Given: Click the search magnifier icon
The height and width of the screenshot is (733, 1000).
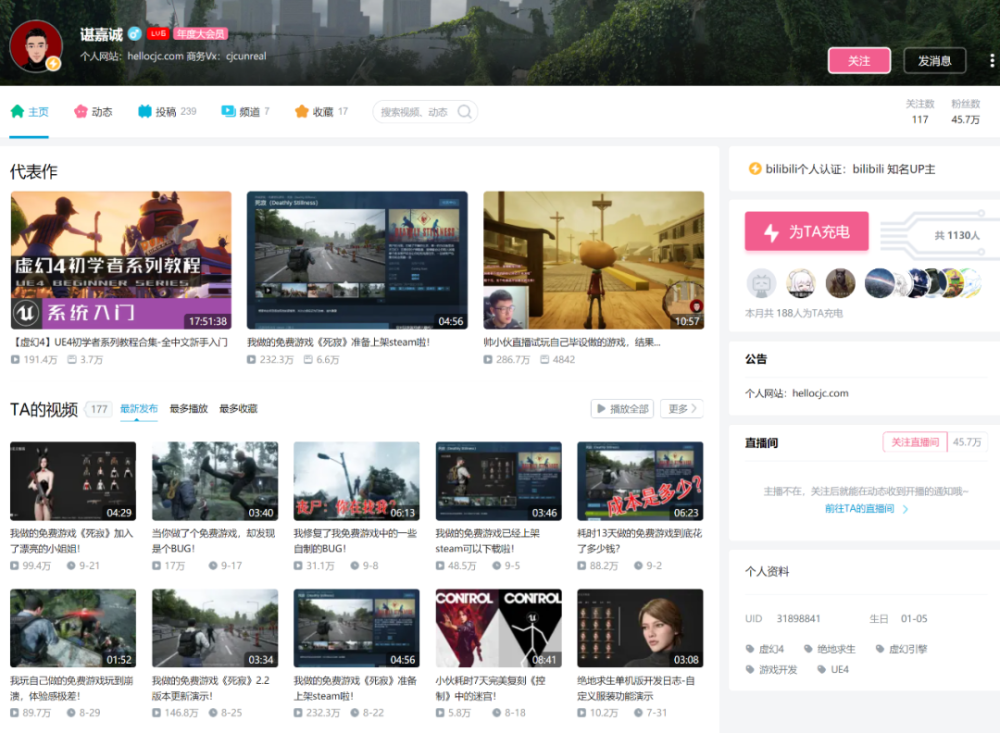Looking at the screenshot, I should tap(465, 112).
